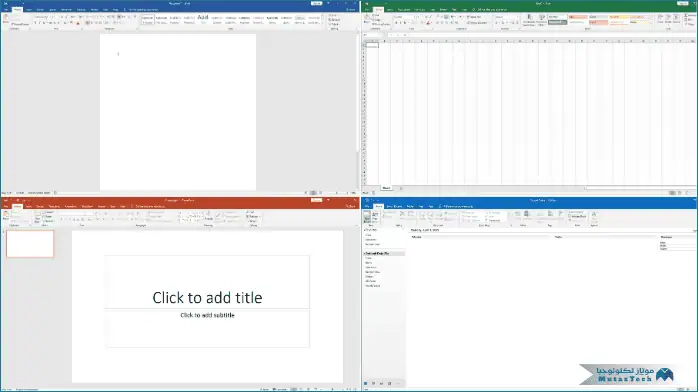This screenshot has width=698, height=392.
Task: Open the Outlook Send/Receive tab
Action: tap(394, 206)
